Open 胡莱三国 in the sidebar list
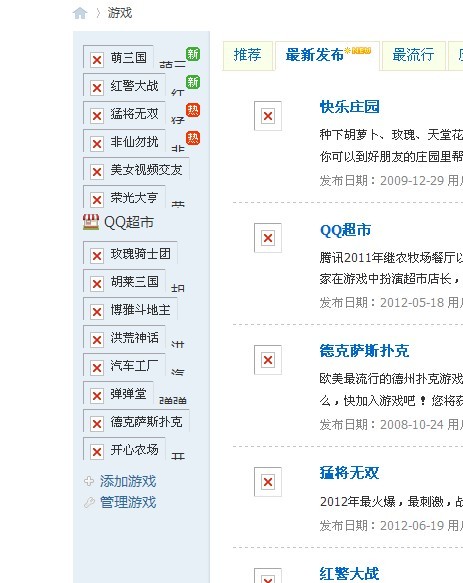Screen dimensions: 463x583 coord(134,282)
